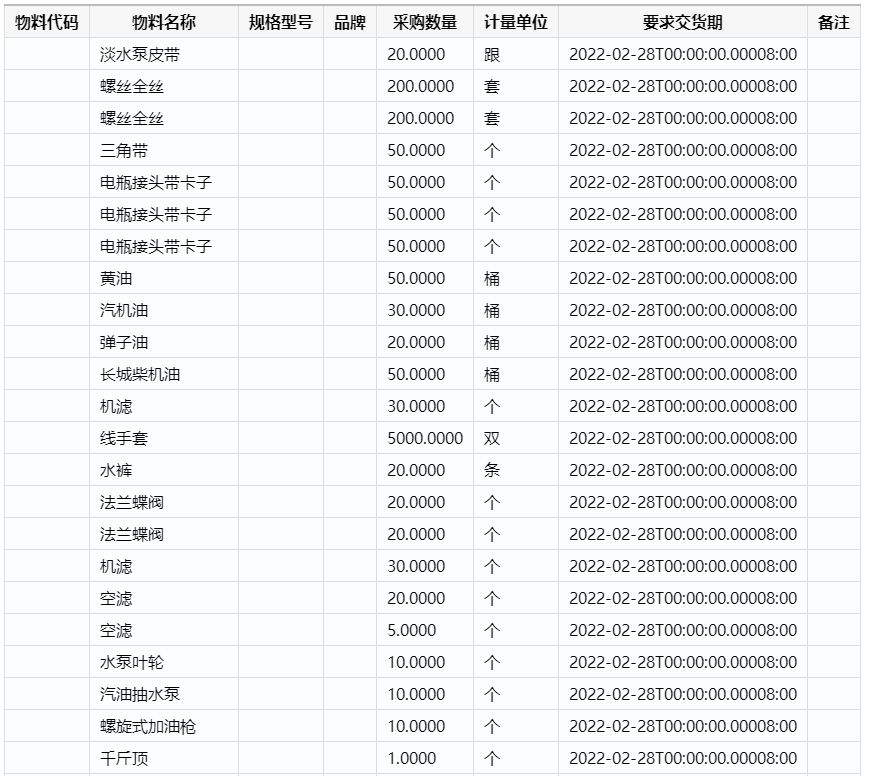Select the 30.0000 quantity for 汽机油
The height and width of the screenshot is (776, 869).
tap(425, 310)
